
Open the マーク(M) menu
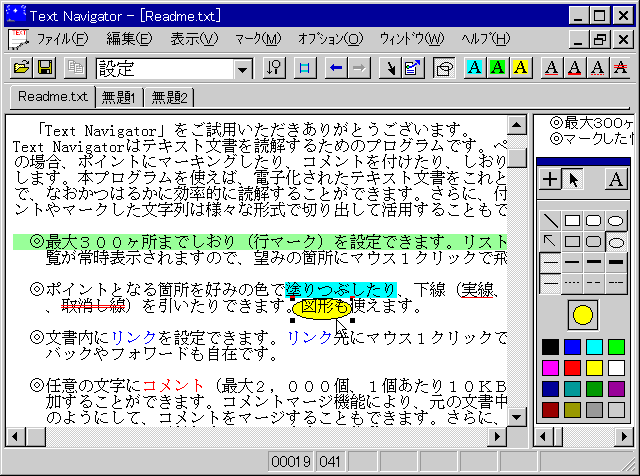coord(258,39)
